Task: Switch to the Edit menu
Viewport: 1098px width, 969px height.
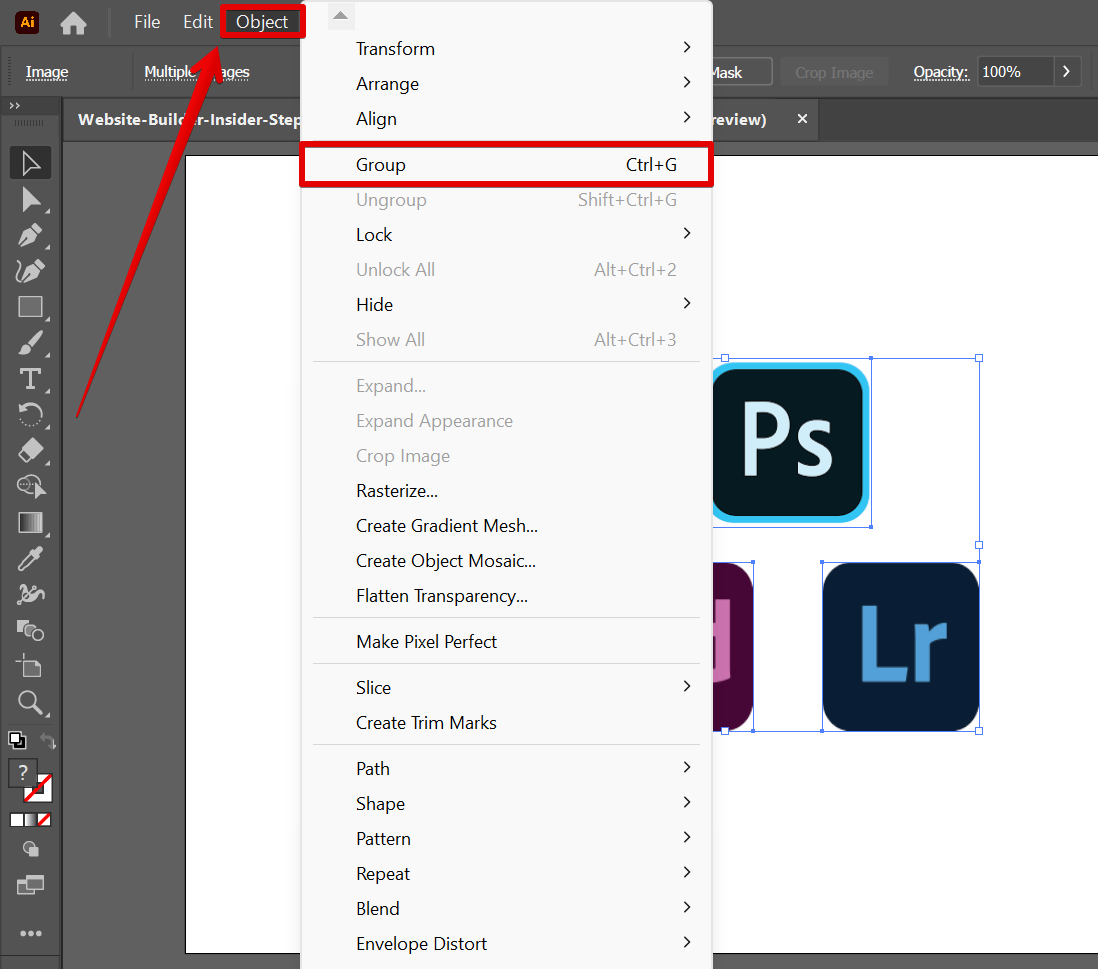Action: [197, 21]
